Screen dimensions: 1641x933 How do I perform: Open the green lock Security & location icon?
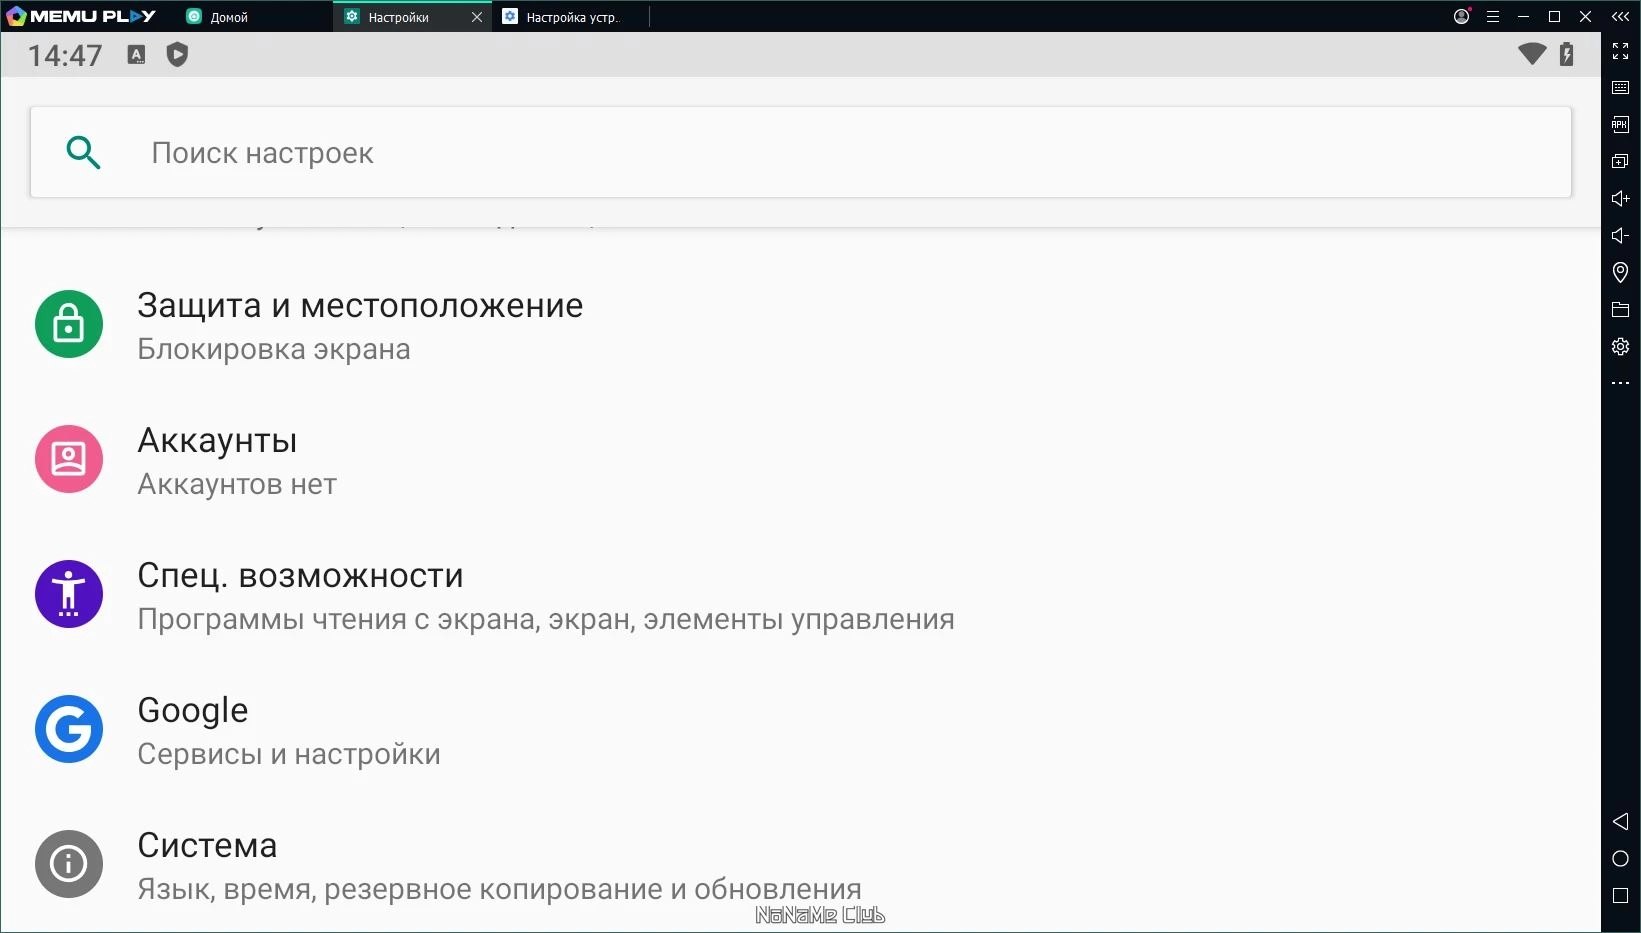tap(69, 324)
